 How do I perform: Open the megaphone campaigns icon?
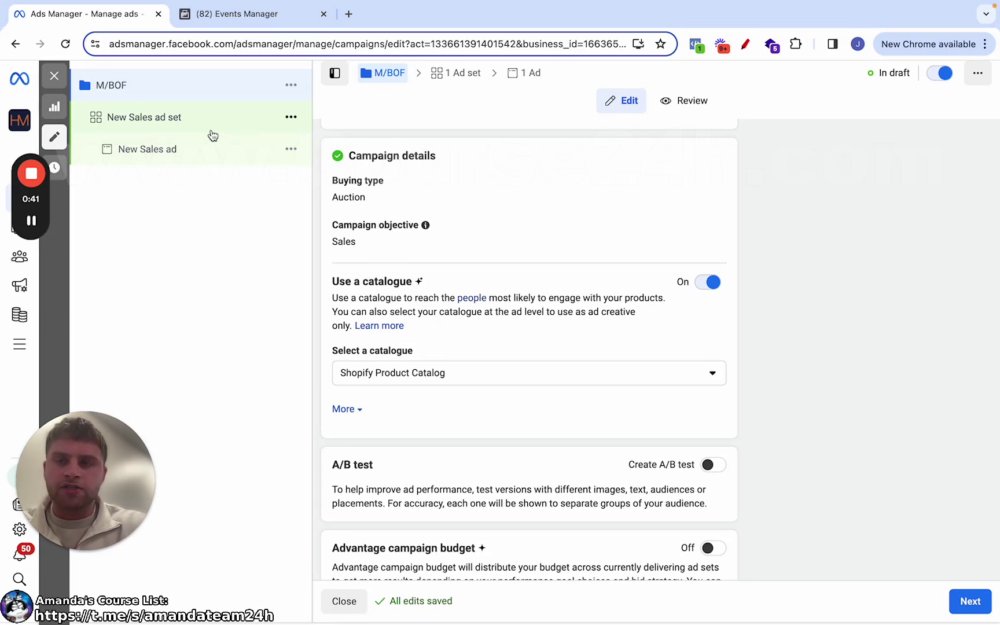tap(19, 285)
